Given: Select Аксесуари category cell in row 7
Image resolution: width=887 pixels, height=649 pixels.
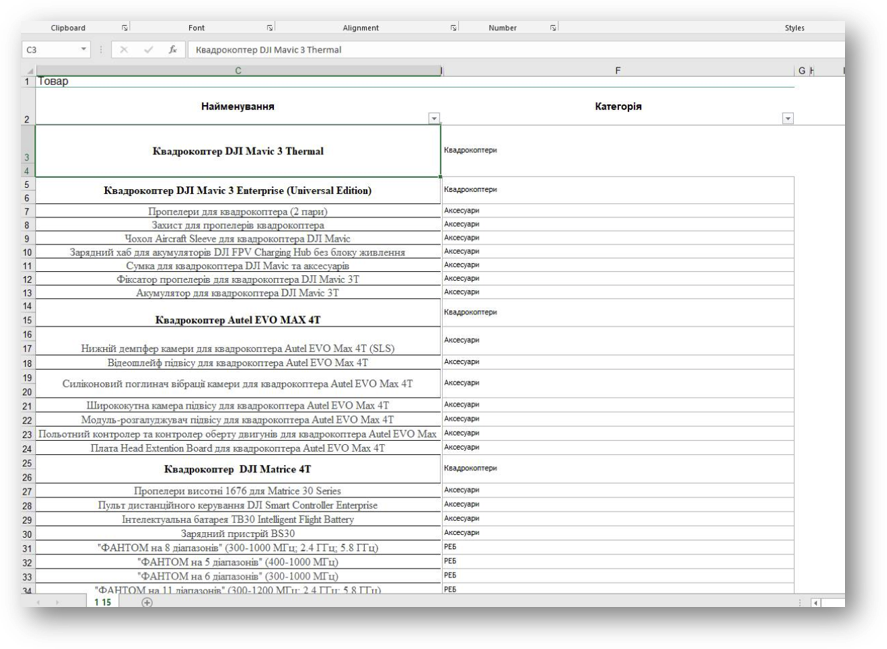Looking at the screenshot, I should click(618, 211).
